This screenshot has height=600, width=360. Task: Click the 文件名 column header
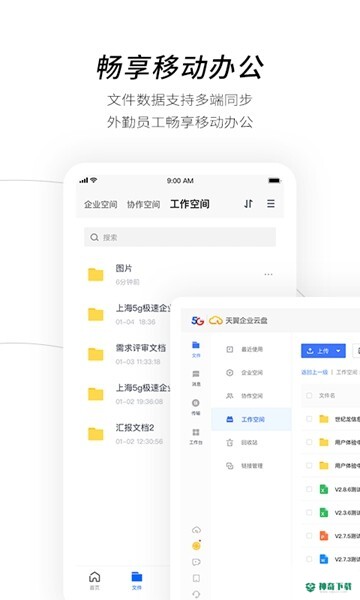[327, 395]
